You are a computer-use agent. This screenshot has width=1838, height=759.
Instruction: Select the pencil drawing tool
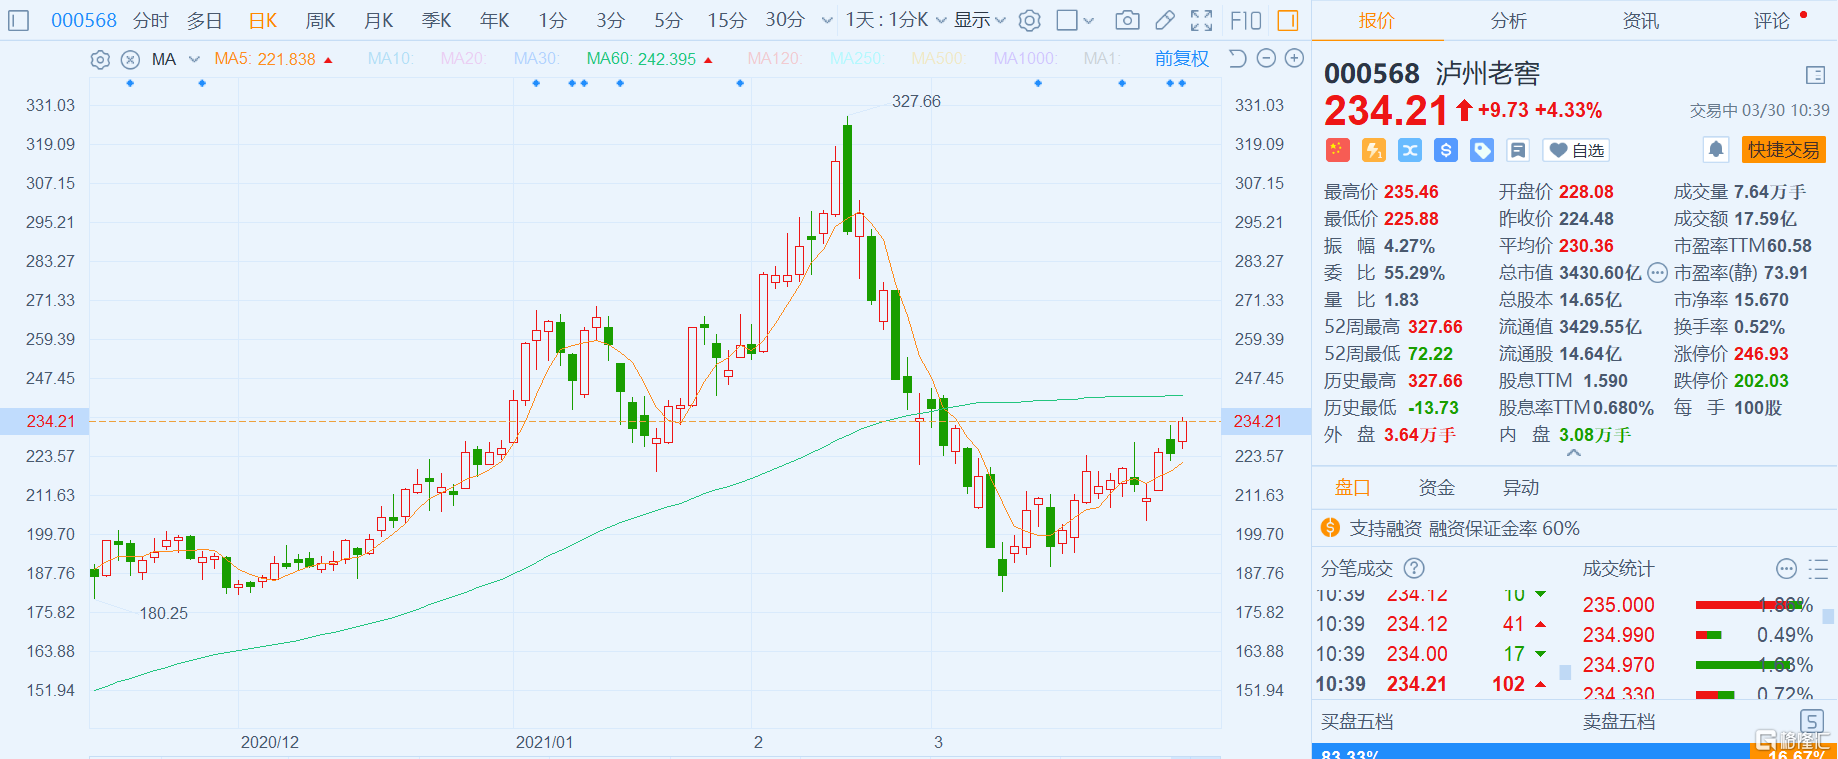pos(1165,20)
